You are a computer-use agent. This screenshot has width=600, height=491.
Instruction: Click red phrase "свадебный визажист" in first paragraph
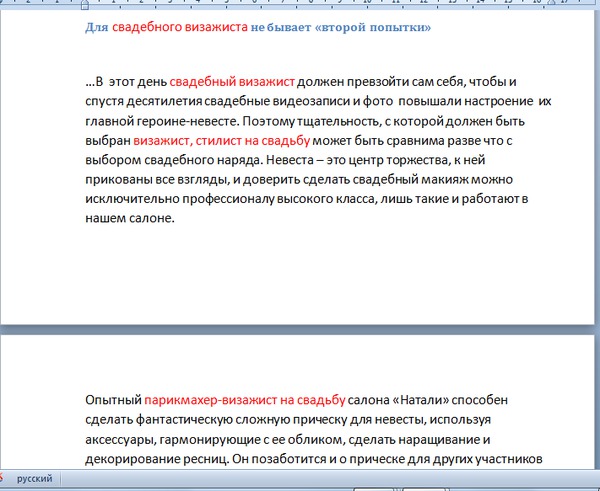[x=232, y=82]
